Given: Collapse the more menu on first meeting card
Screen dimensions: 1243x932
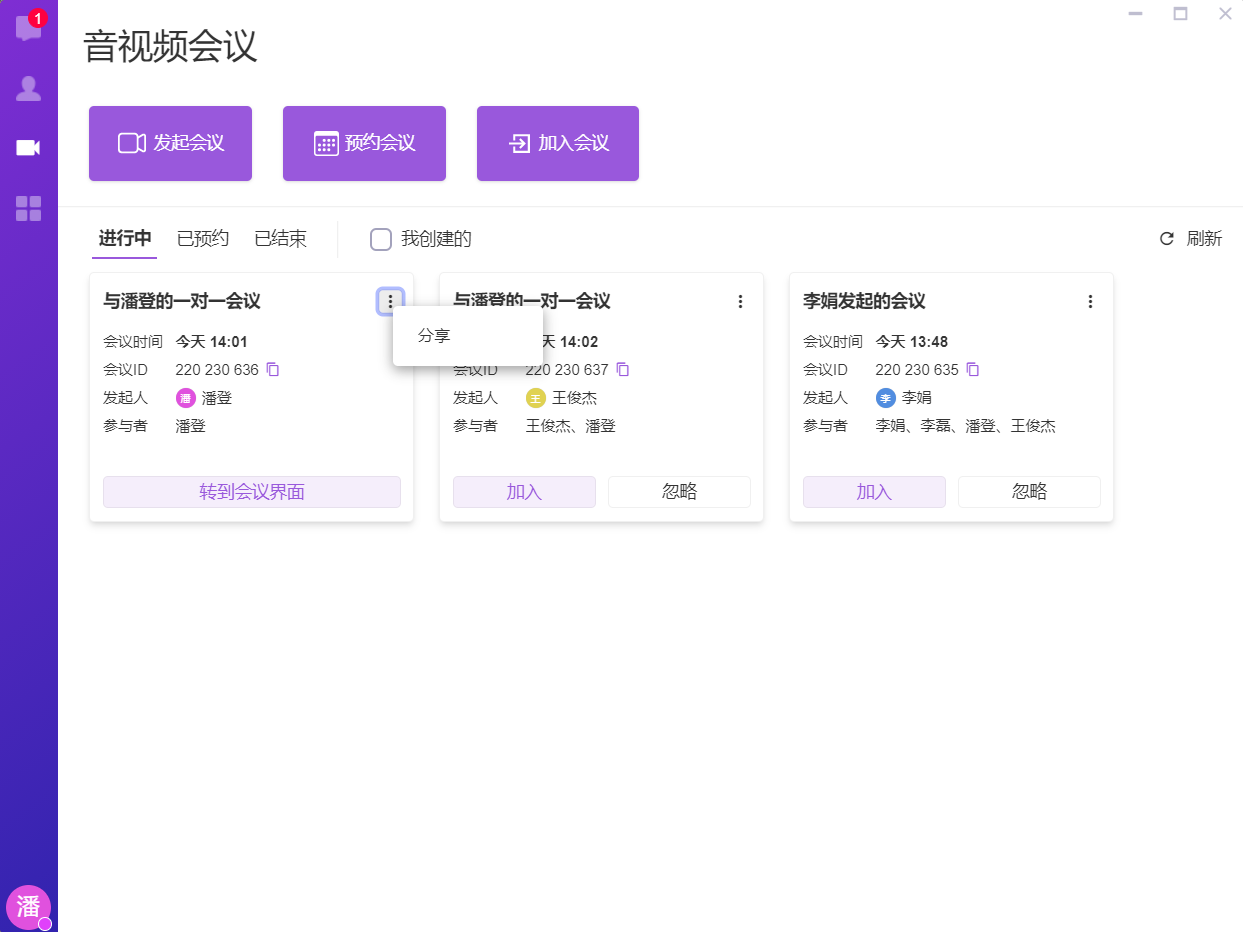Looking at the screenshot, I should point(390,301).
